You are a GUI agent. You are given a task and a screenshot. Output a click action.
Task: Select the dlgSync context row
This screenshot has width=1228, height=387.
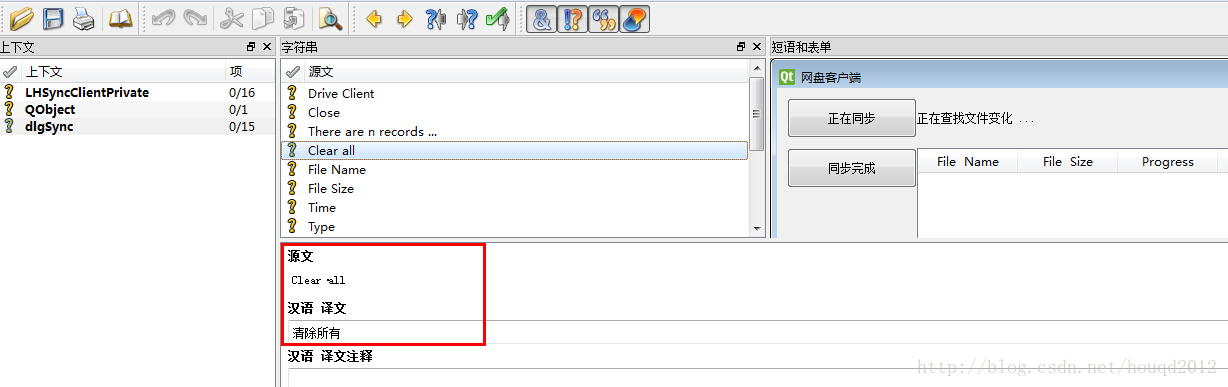click(x=137, y=126)
